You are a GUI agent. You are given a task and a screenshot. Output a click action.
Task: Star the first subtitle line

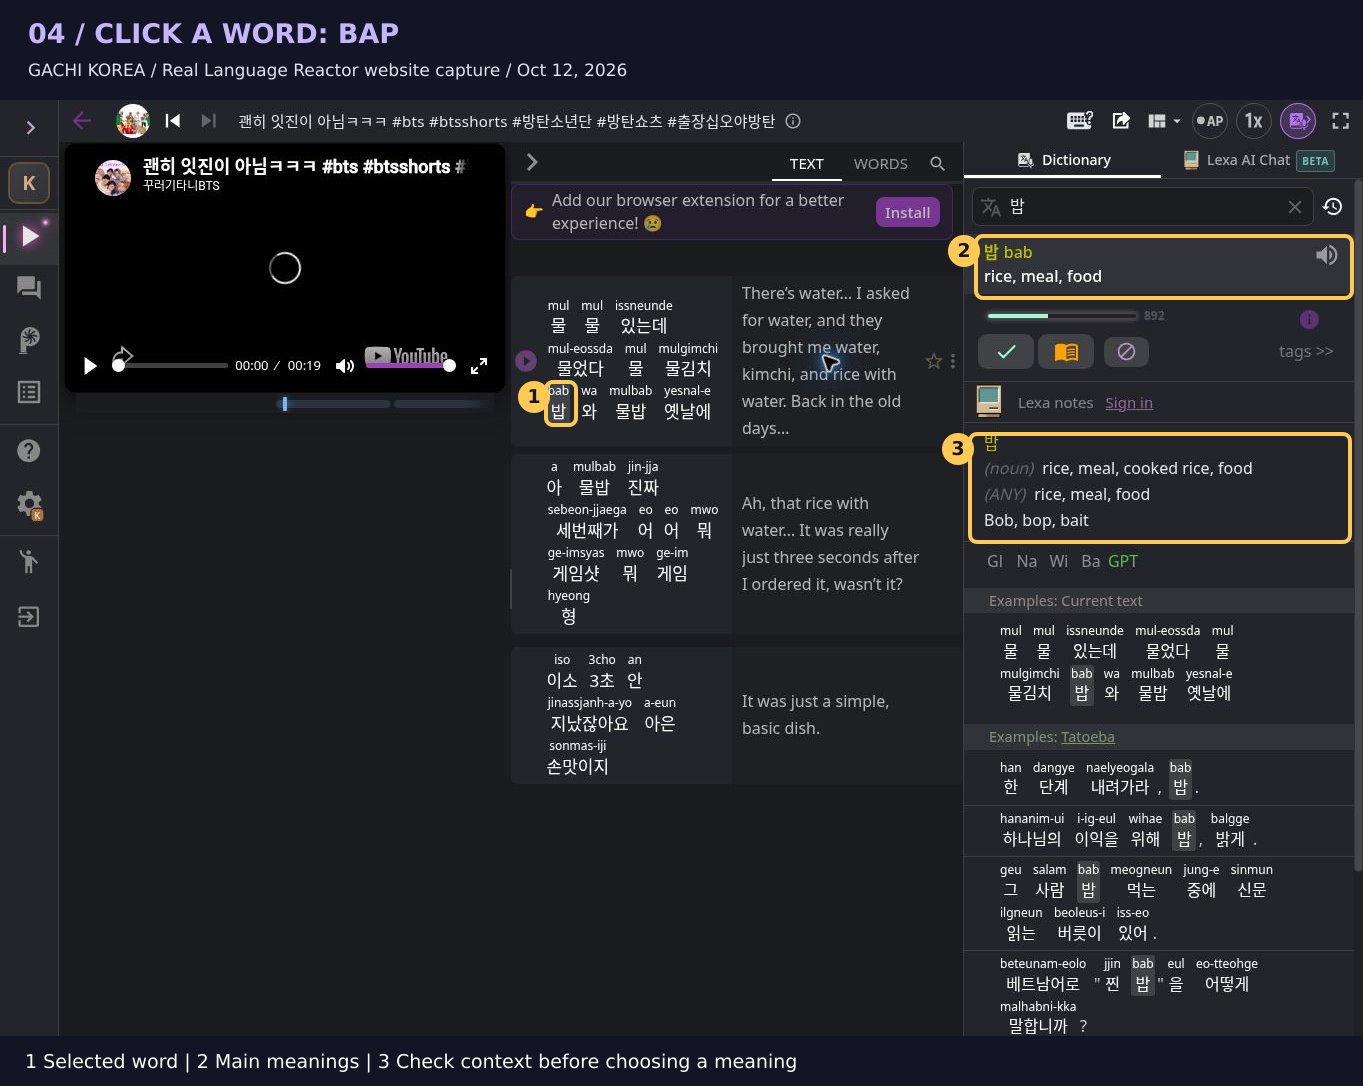(934, 361)
